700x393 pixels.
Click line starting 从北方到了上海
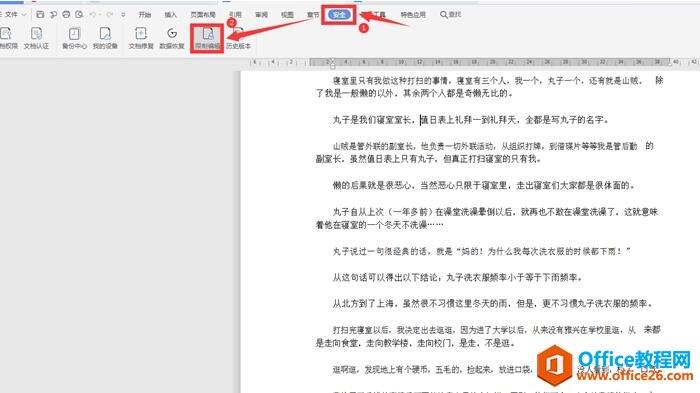493,304
